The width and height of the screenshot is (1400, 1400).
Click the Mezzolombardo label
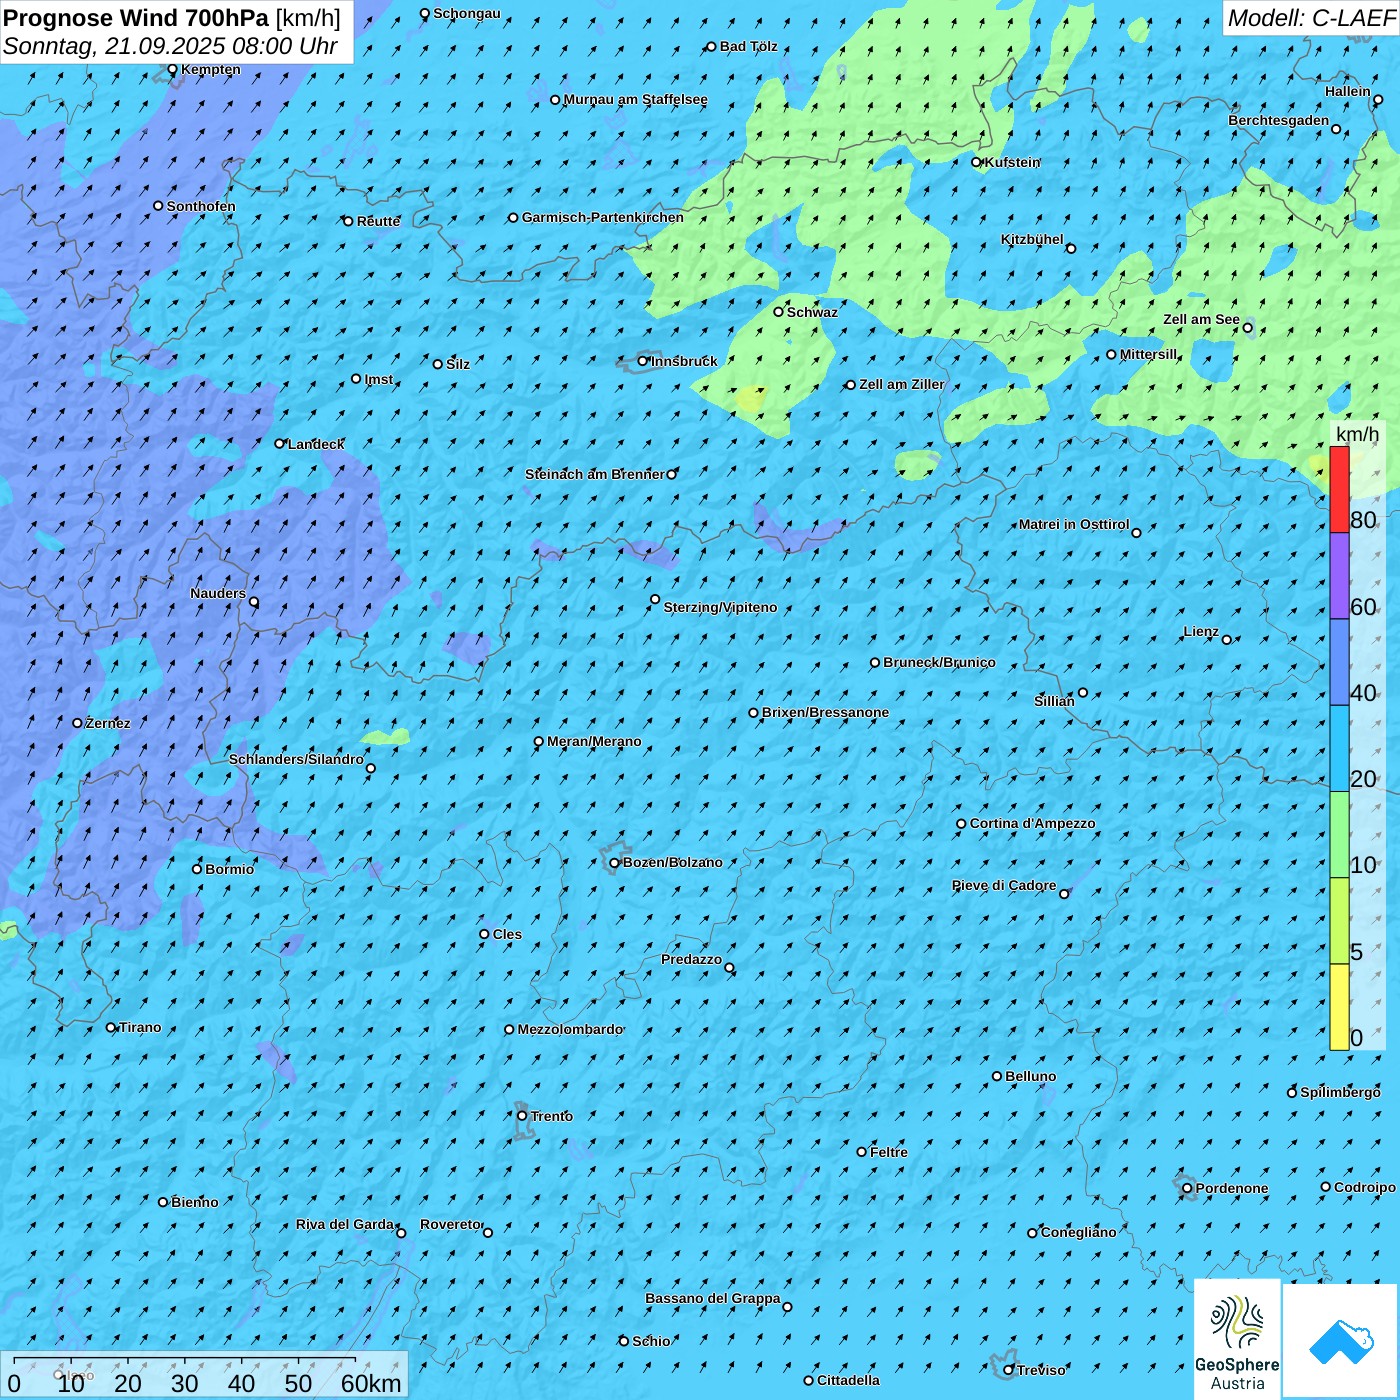click(570, 1029)
